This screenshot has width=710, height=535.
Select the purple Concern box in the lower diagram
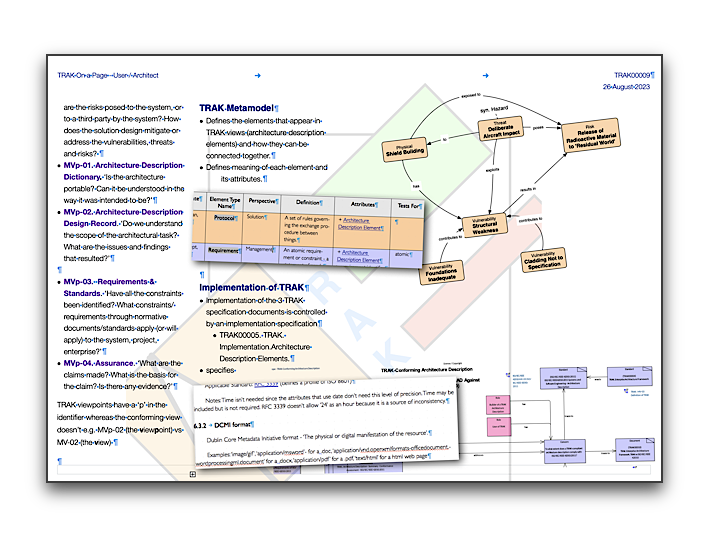564,451
